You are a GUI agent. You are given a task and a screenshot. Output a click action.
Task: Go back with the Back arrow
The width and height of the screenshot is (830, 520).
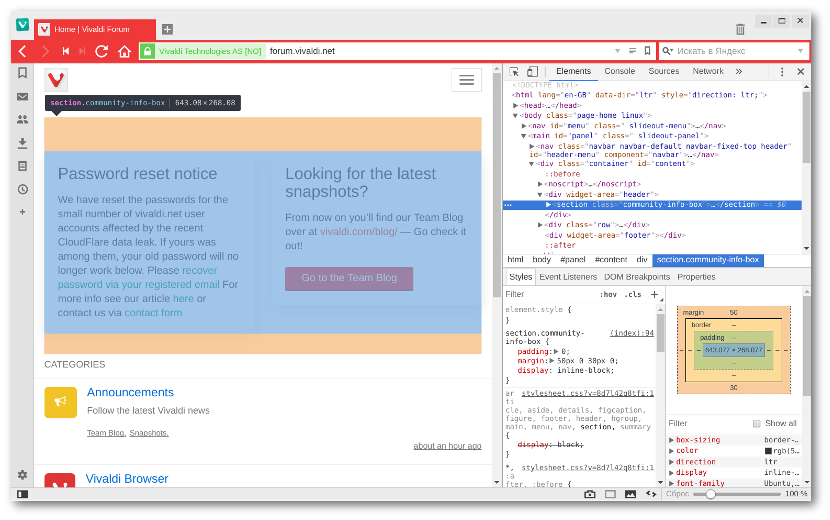tap(23, 51)
